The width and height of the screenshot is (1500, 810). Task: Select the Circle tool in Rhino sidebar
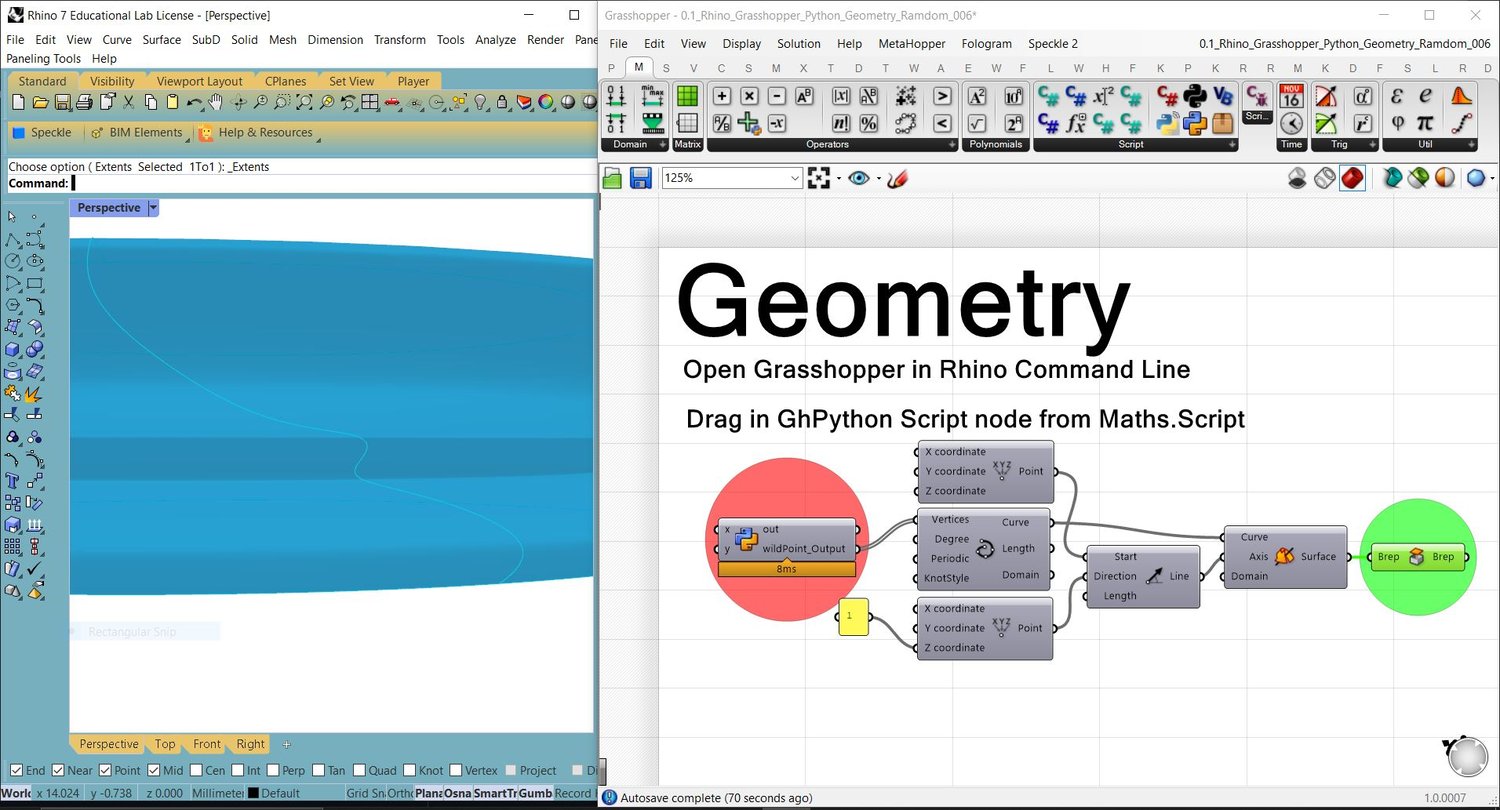13,261
